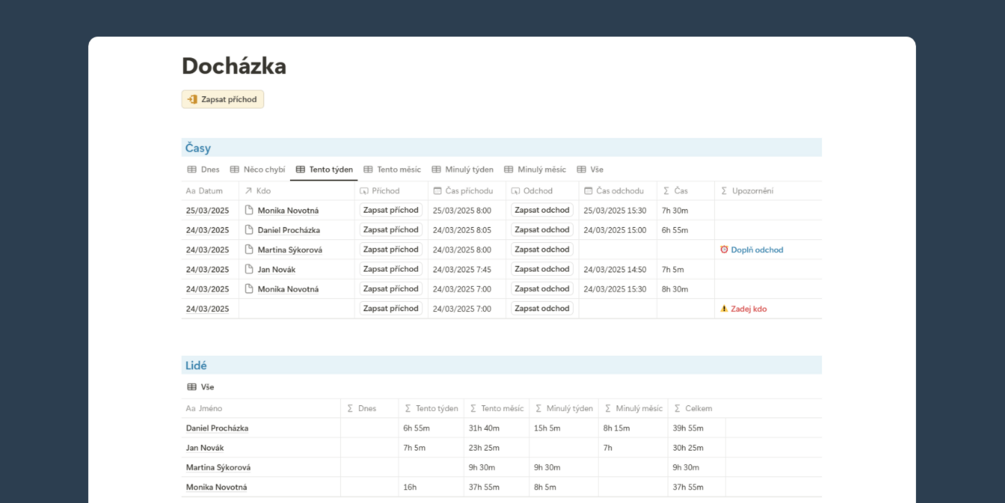Open the Minulý měsíc tab
Screen dimensions: 1005x503
point(535,170)
